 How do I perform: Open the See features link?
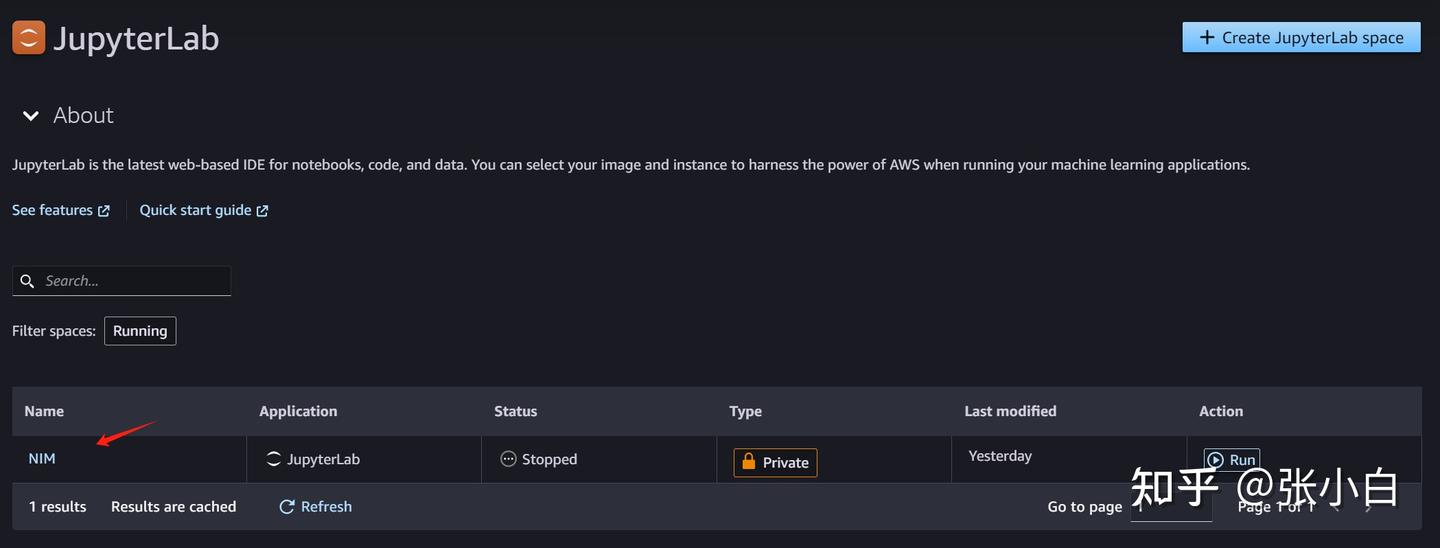(x=52, y=210)
